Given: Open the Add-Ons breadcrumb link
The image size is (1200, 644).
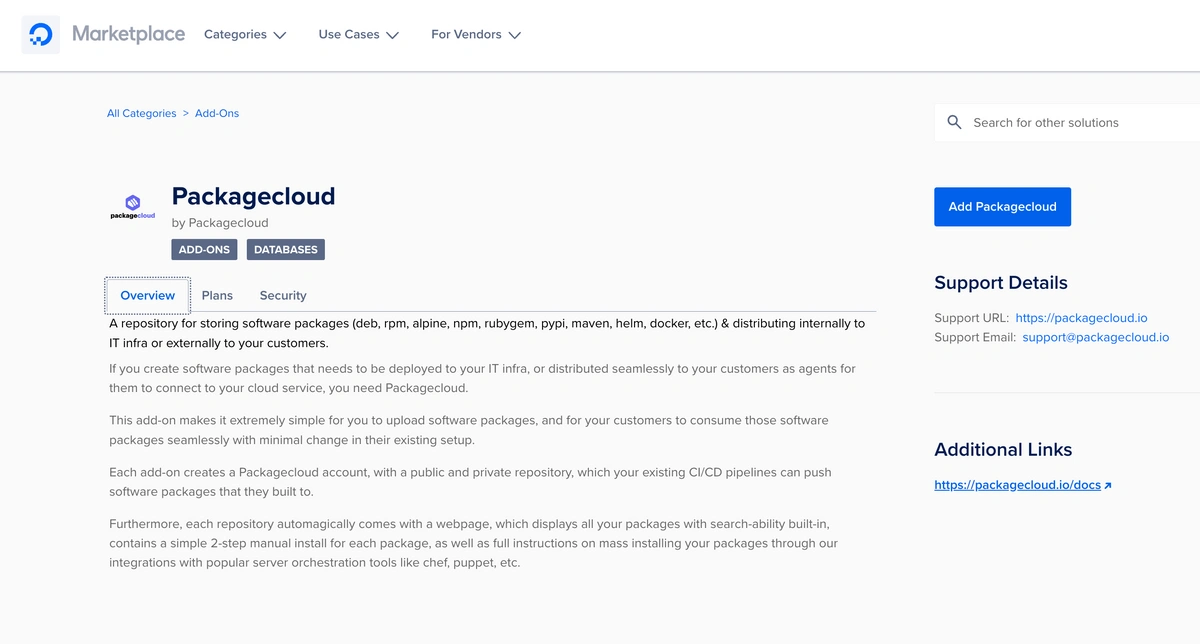Looking at the screenshot, I should click(217, 114).
